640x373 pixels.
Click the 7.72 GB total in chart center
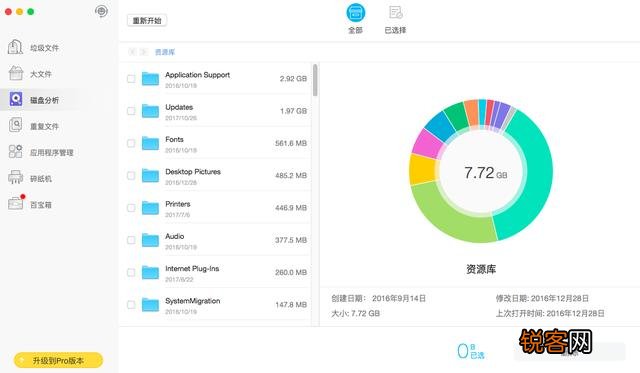pyautogui.click(x=485, y=173)
